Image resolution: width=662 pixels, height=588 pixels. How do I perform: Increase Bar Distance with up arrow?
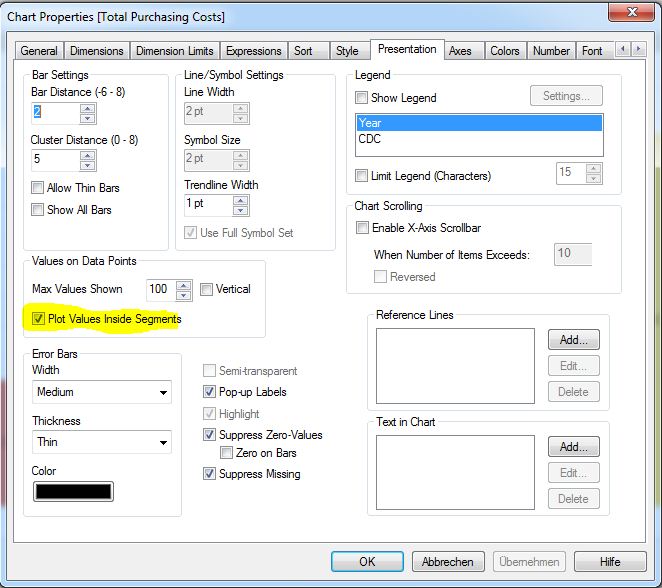(87, 108)
